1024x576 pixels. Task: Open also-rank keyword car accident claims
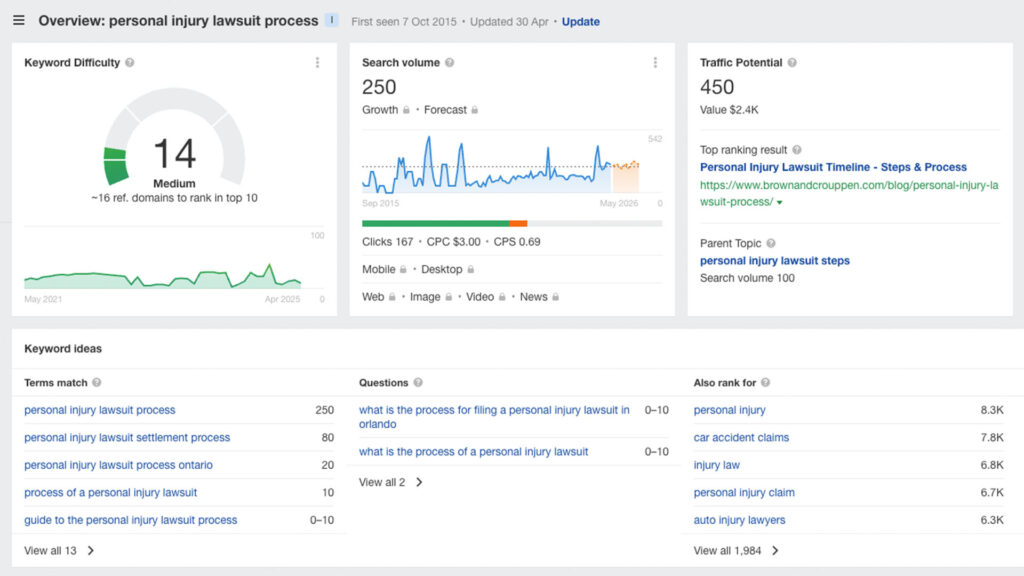pyautogui.click(x=741, y=438)
